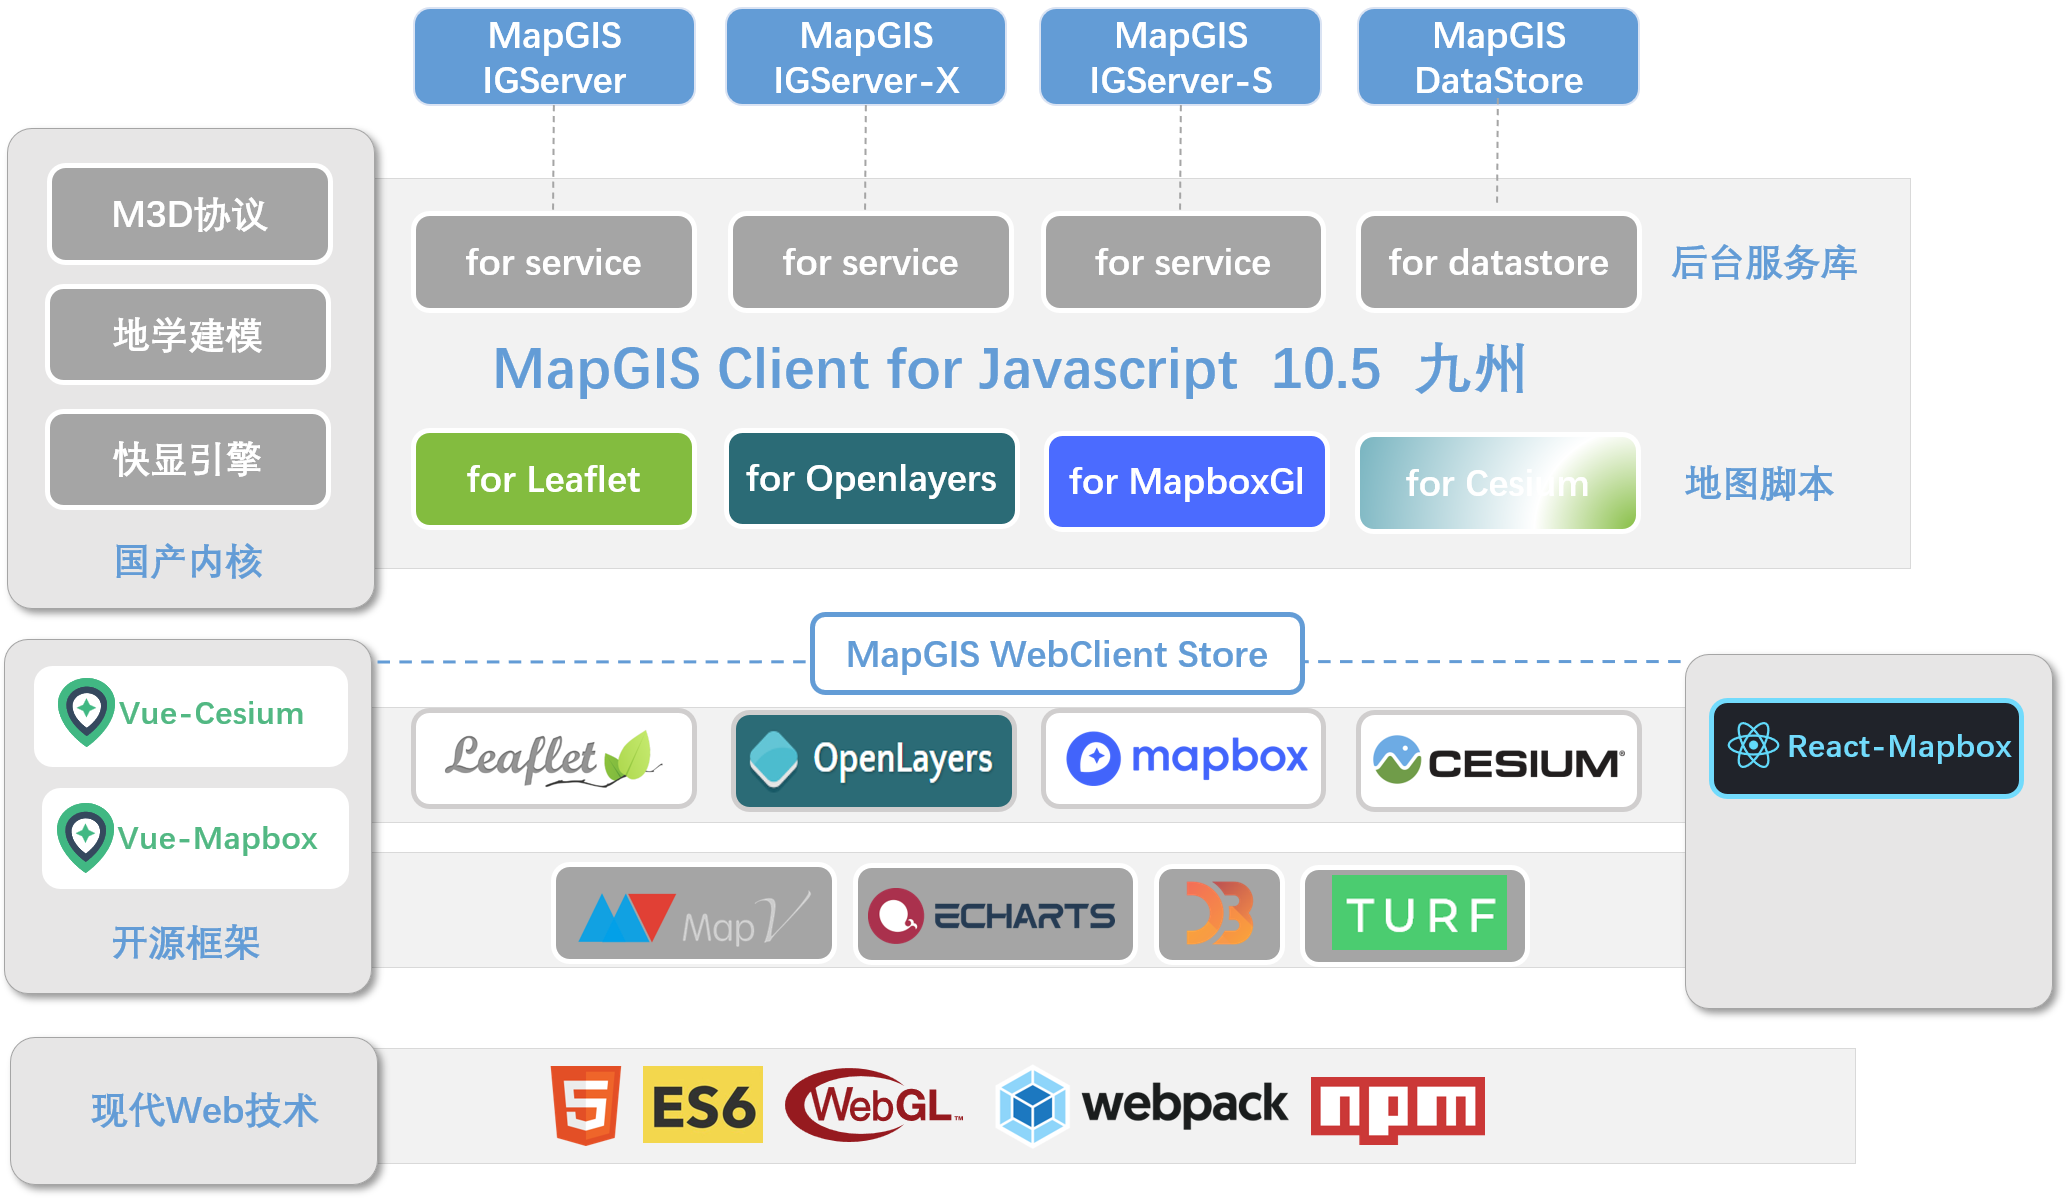
Task: Click the mapbox logo tile
Action: click(1183, 759)
